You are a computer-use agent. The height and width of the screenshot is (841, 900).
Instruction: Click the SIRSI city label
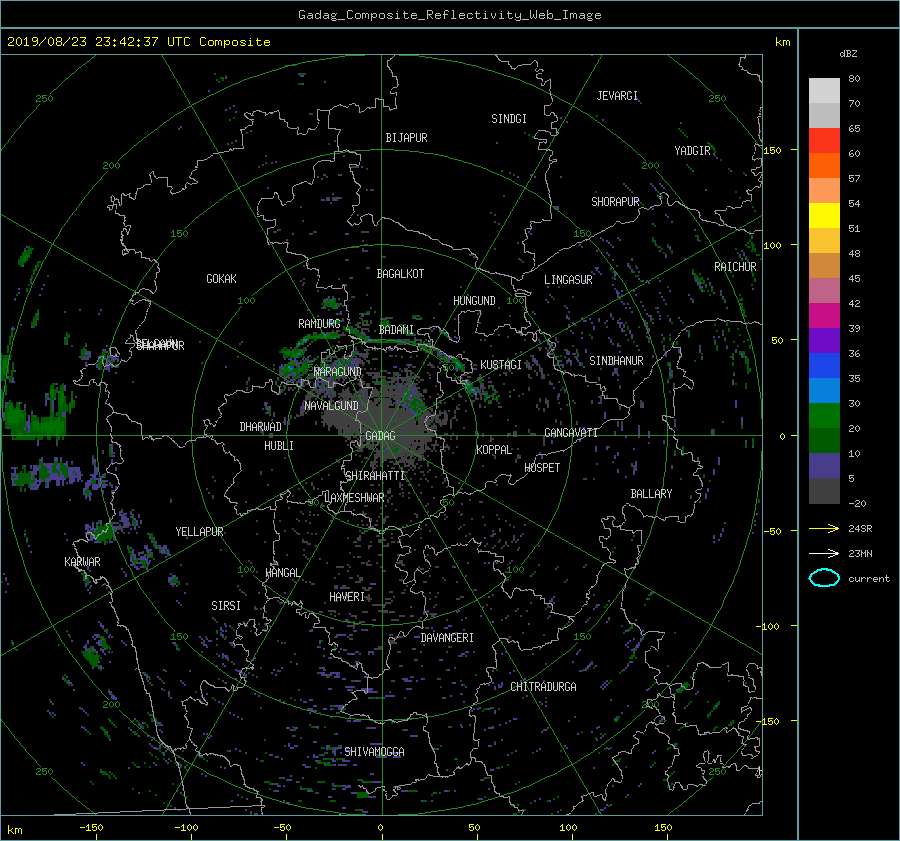pyautogui.click(x=226, y=606)
